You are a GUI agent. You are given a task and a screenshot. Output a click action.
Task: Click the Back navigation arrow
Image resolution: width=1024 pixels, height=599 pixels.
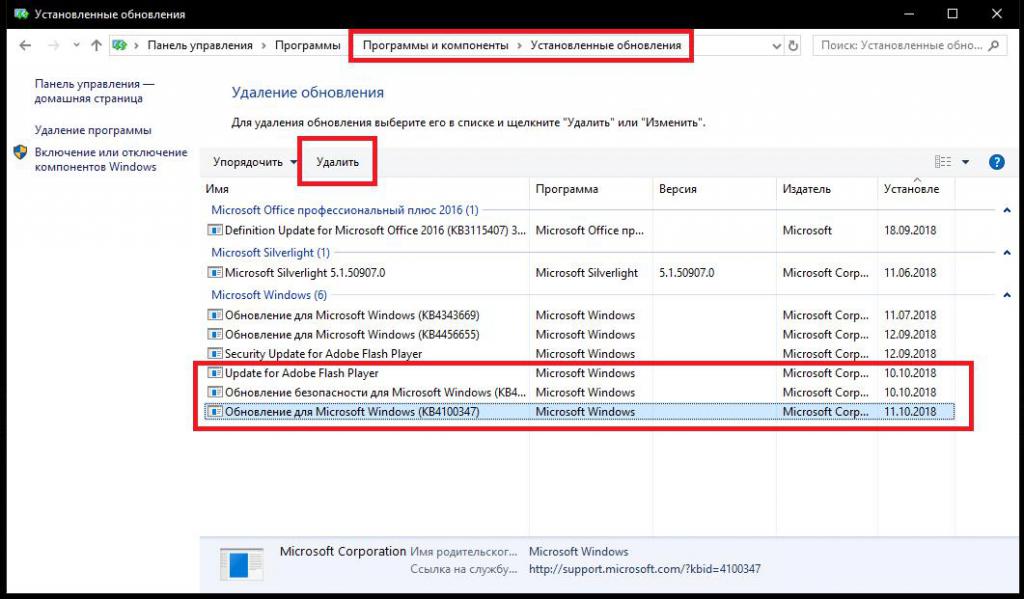(25, 46)
